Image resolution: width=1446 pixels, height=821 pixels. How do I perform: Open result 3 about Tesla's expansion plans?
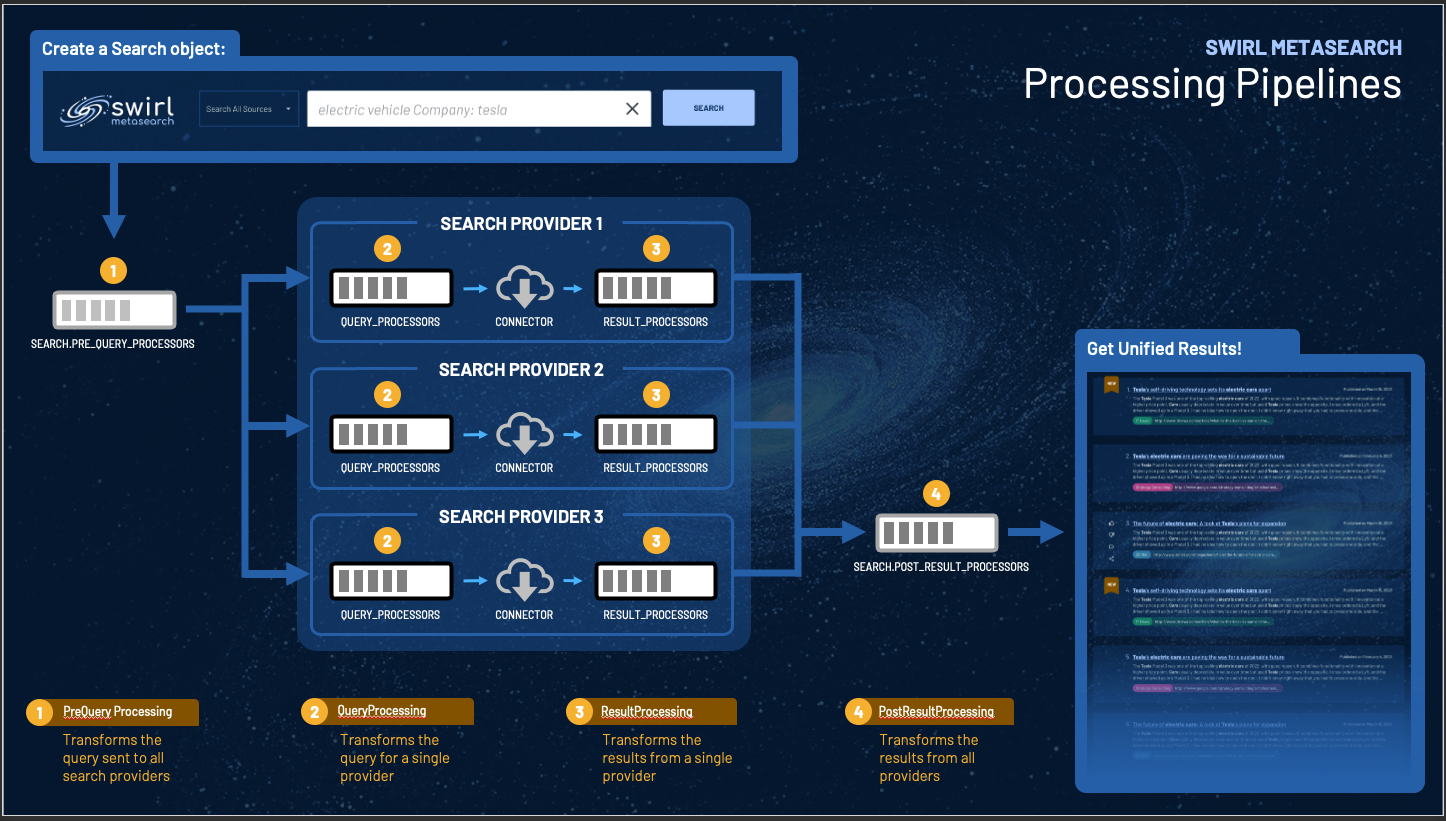(x=1209, y=523)
